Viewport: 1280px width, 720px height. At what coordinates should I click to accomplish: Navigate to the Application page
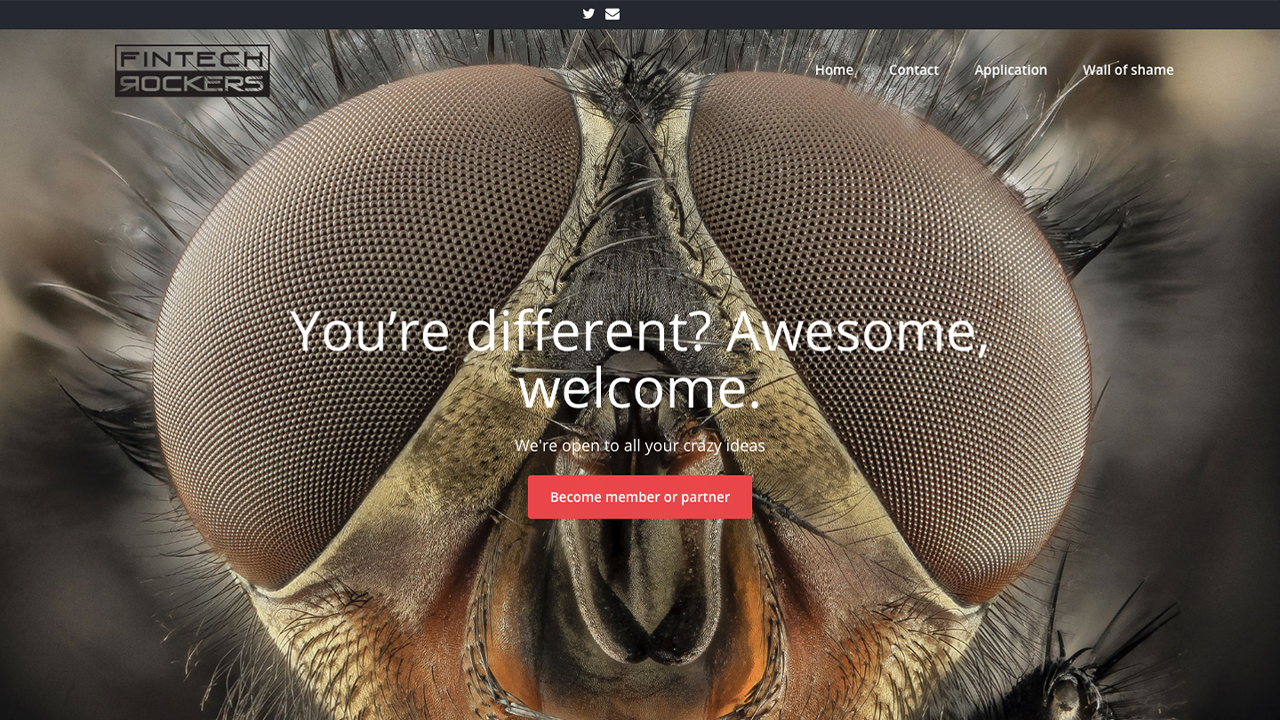point(1010,70)
